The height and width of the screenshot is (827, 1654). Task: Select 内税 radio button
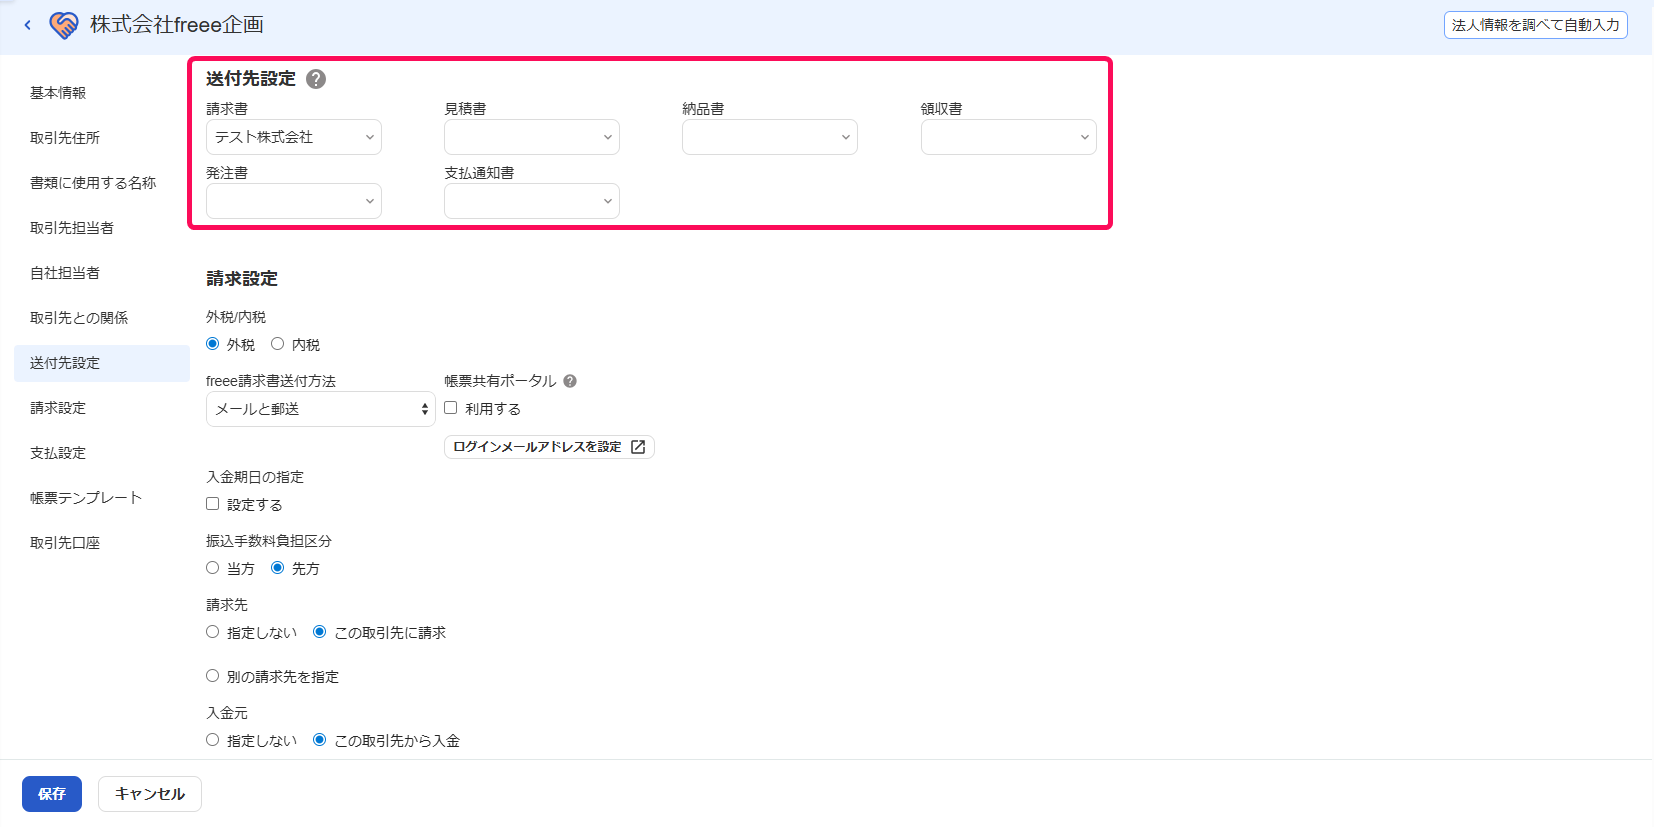pyautogui.click(x=278, y=344)
